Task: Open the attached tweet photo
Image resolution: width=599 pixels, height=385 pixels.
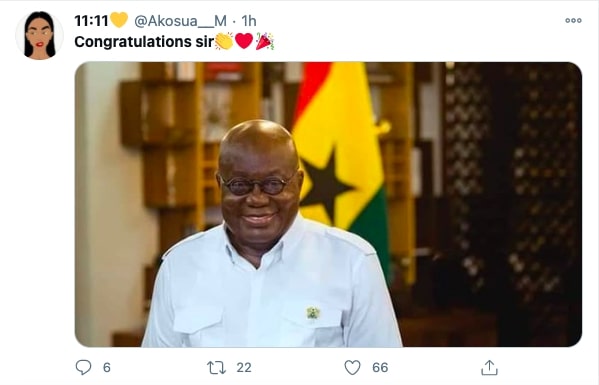Action: coord(328,204)
